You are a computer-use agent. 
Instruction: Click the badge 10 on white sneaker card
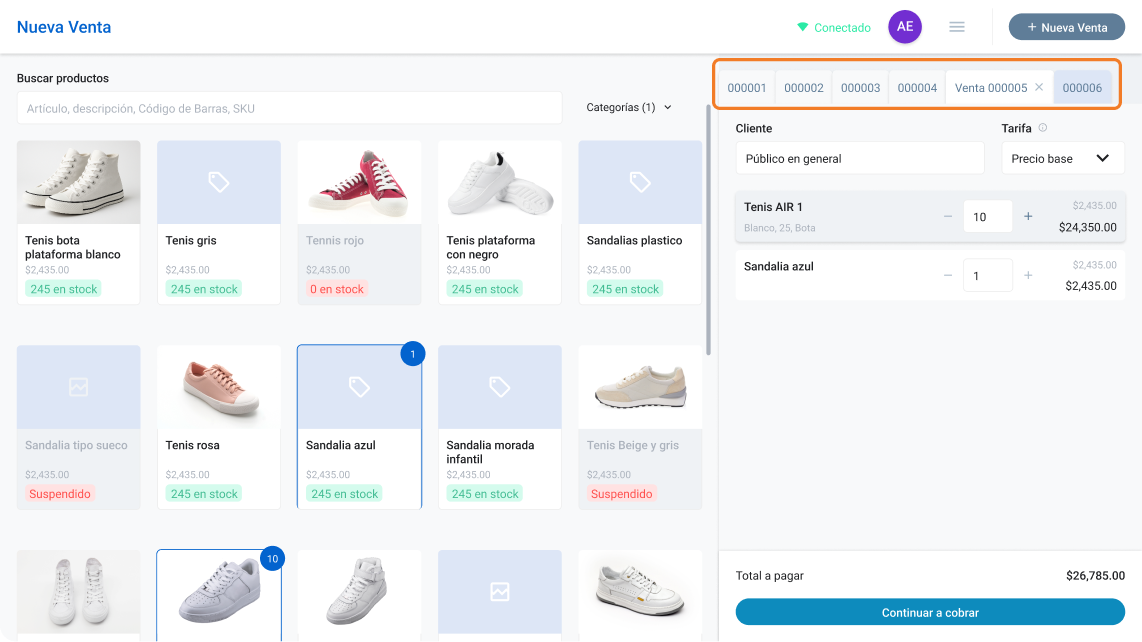click(272, 559)
